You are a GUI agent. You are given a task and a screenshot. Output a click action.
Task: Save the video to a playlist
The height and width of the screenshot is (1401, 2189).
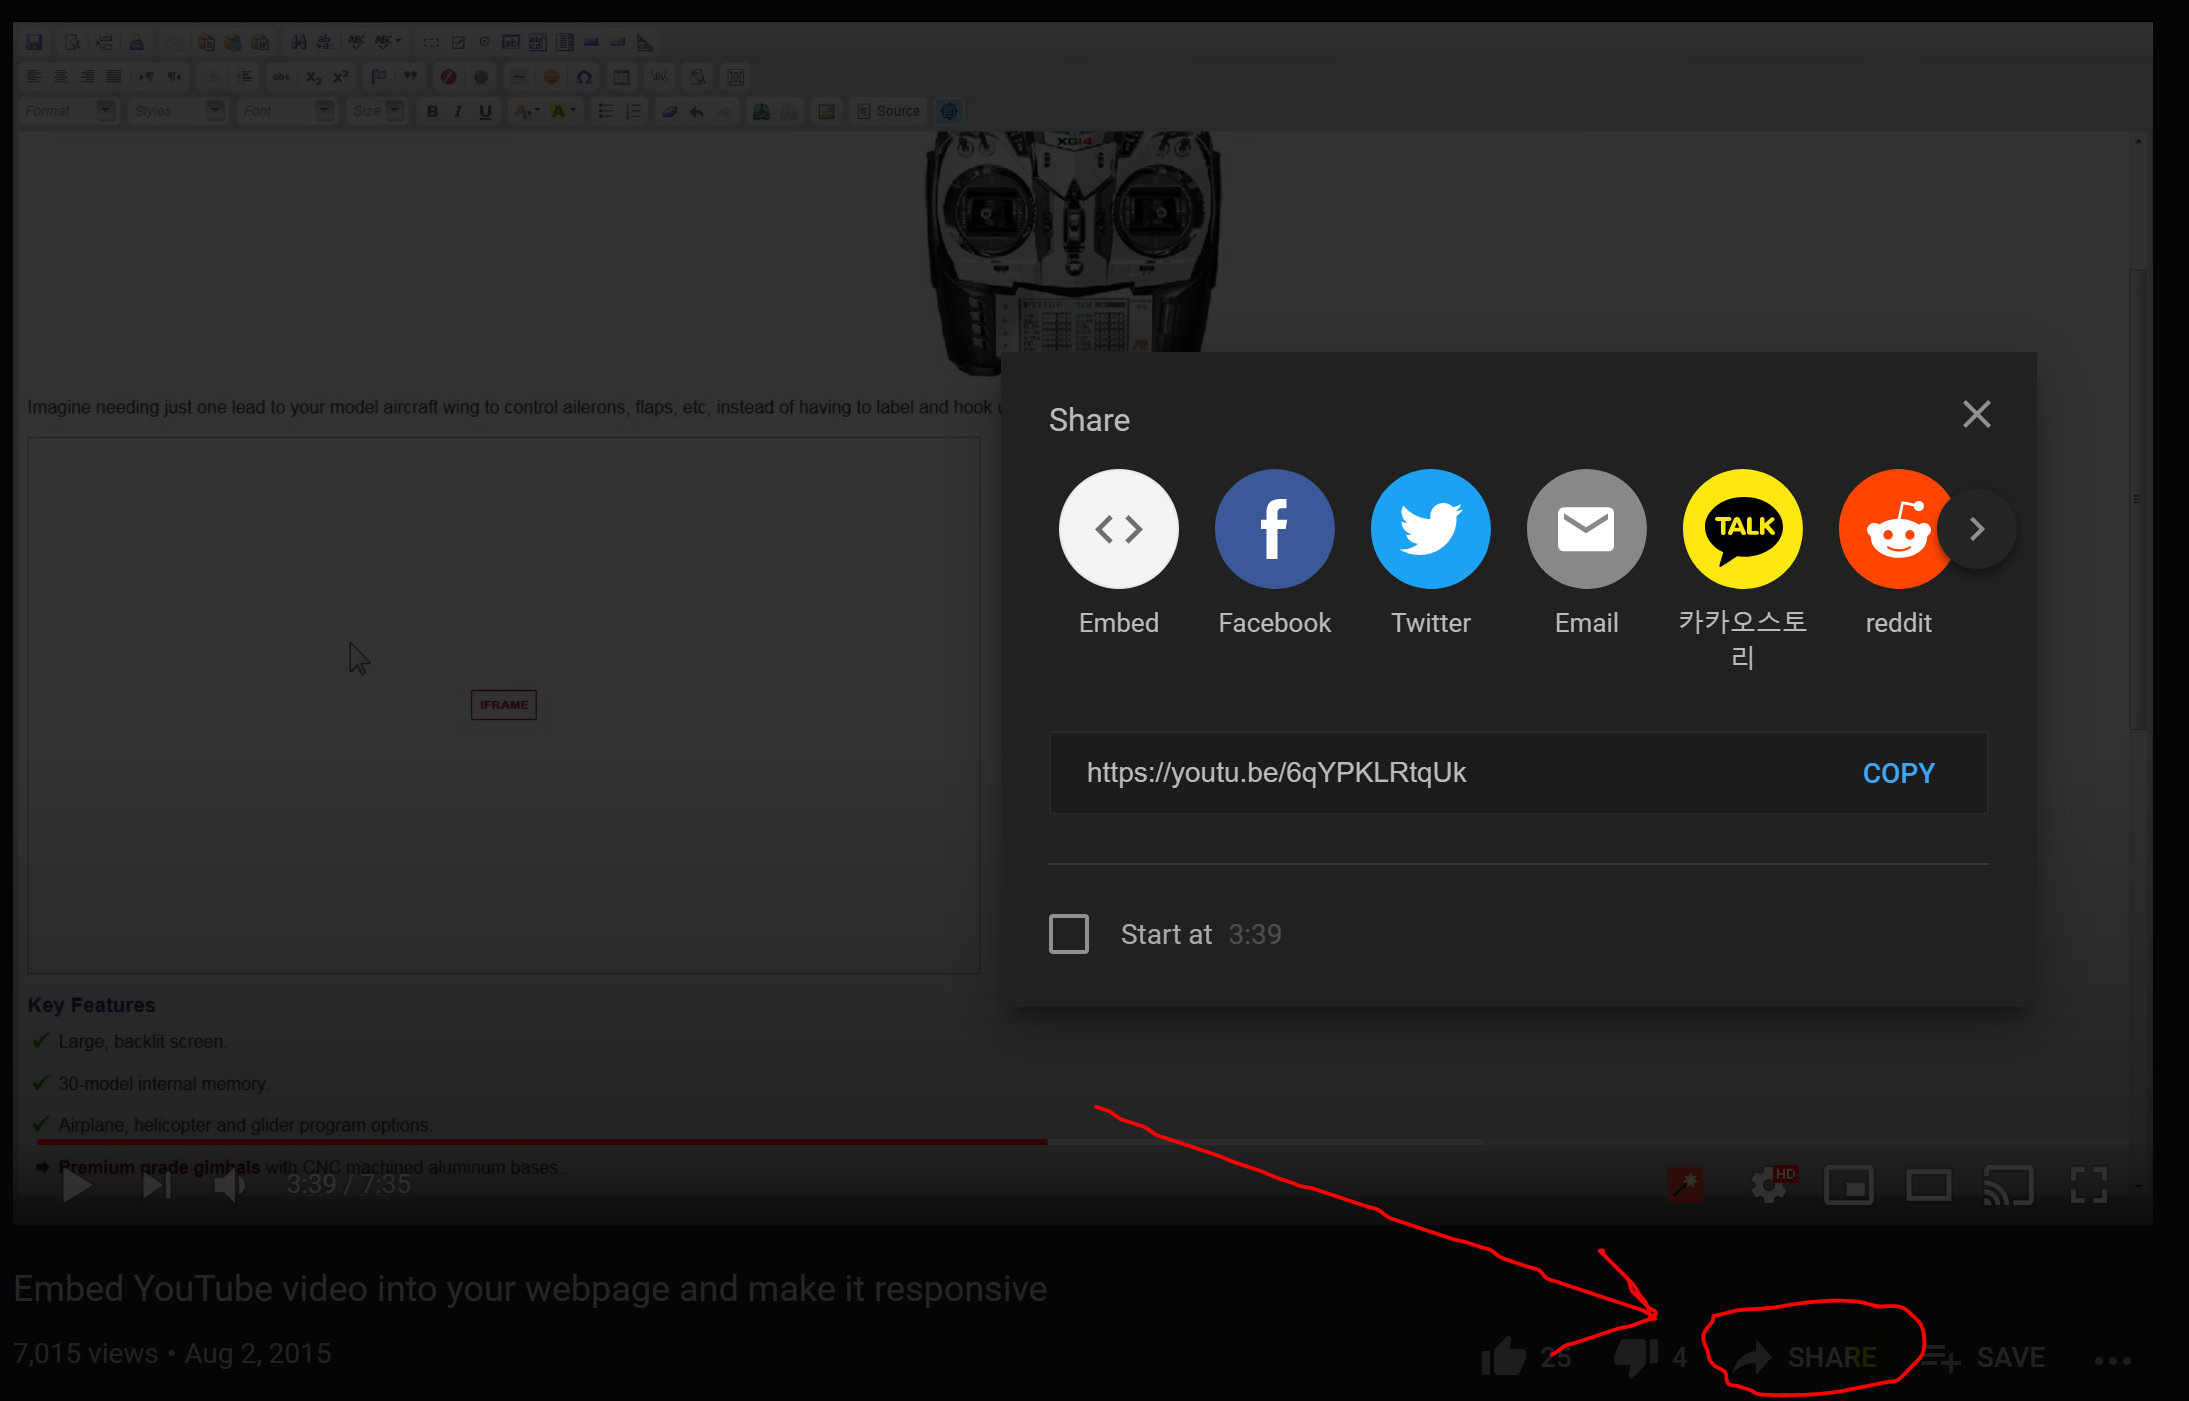pos(1984,1357)
